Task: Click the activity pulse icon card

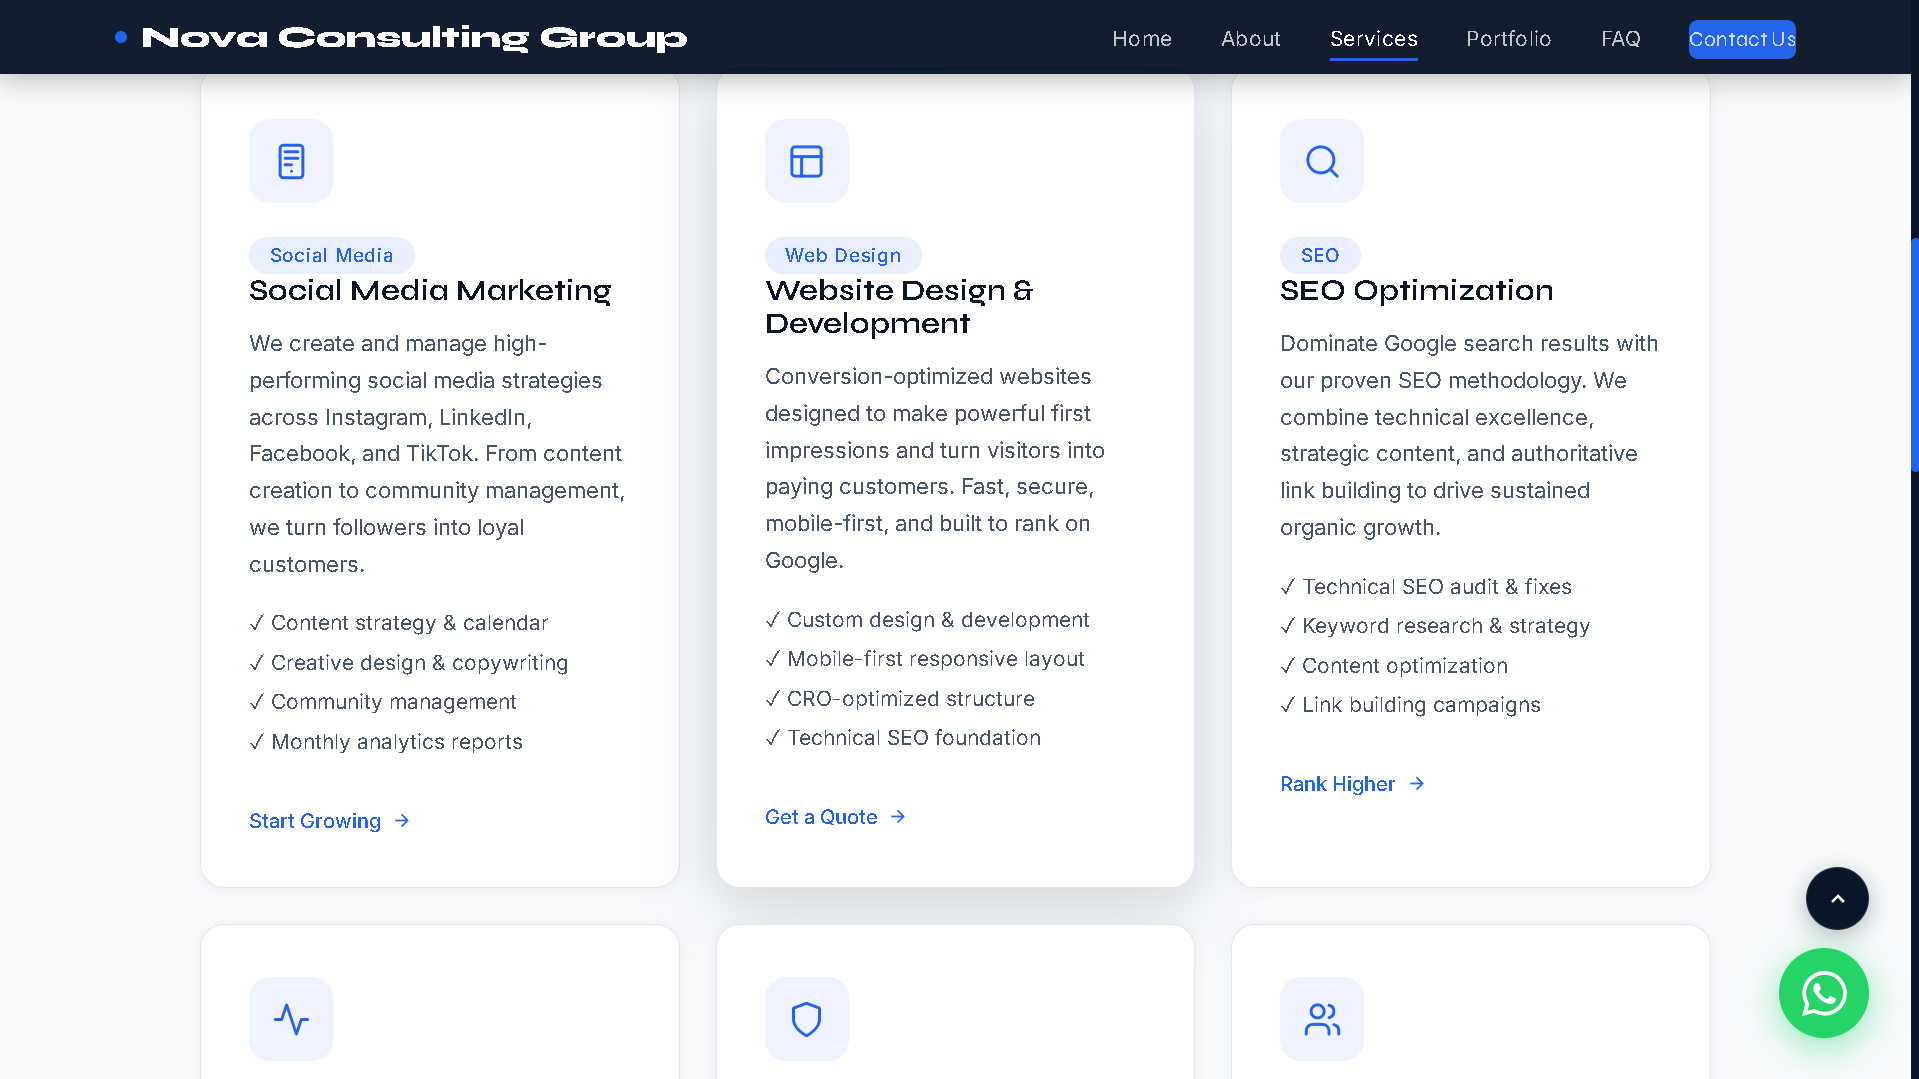Action: coord(291,1018)
